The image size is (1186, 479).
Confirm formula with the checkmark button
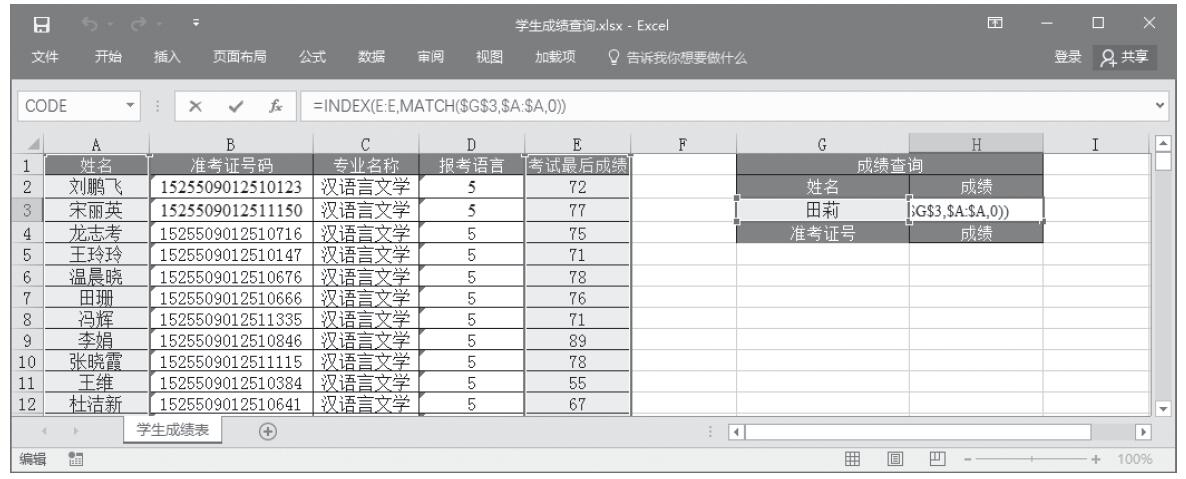(235, 105)
